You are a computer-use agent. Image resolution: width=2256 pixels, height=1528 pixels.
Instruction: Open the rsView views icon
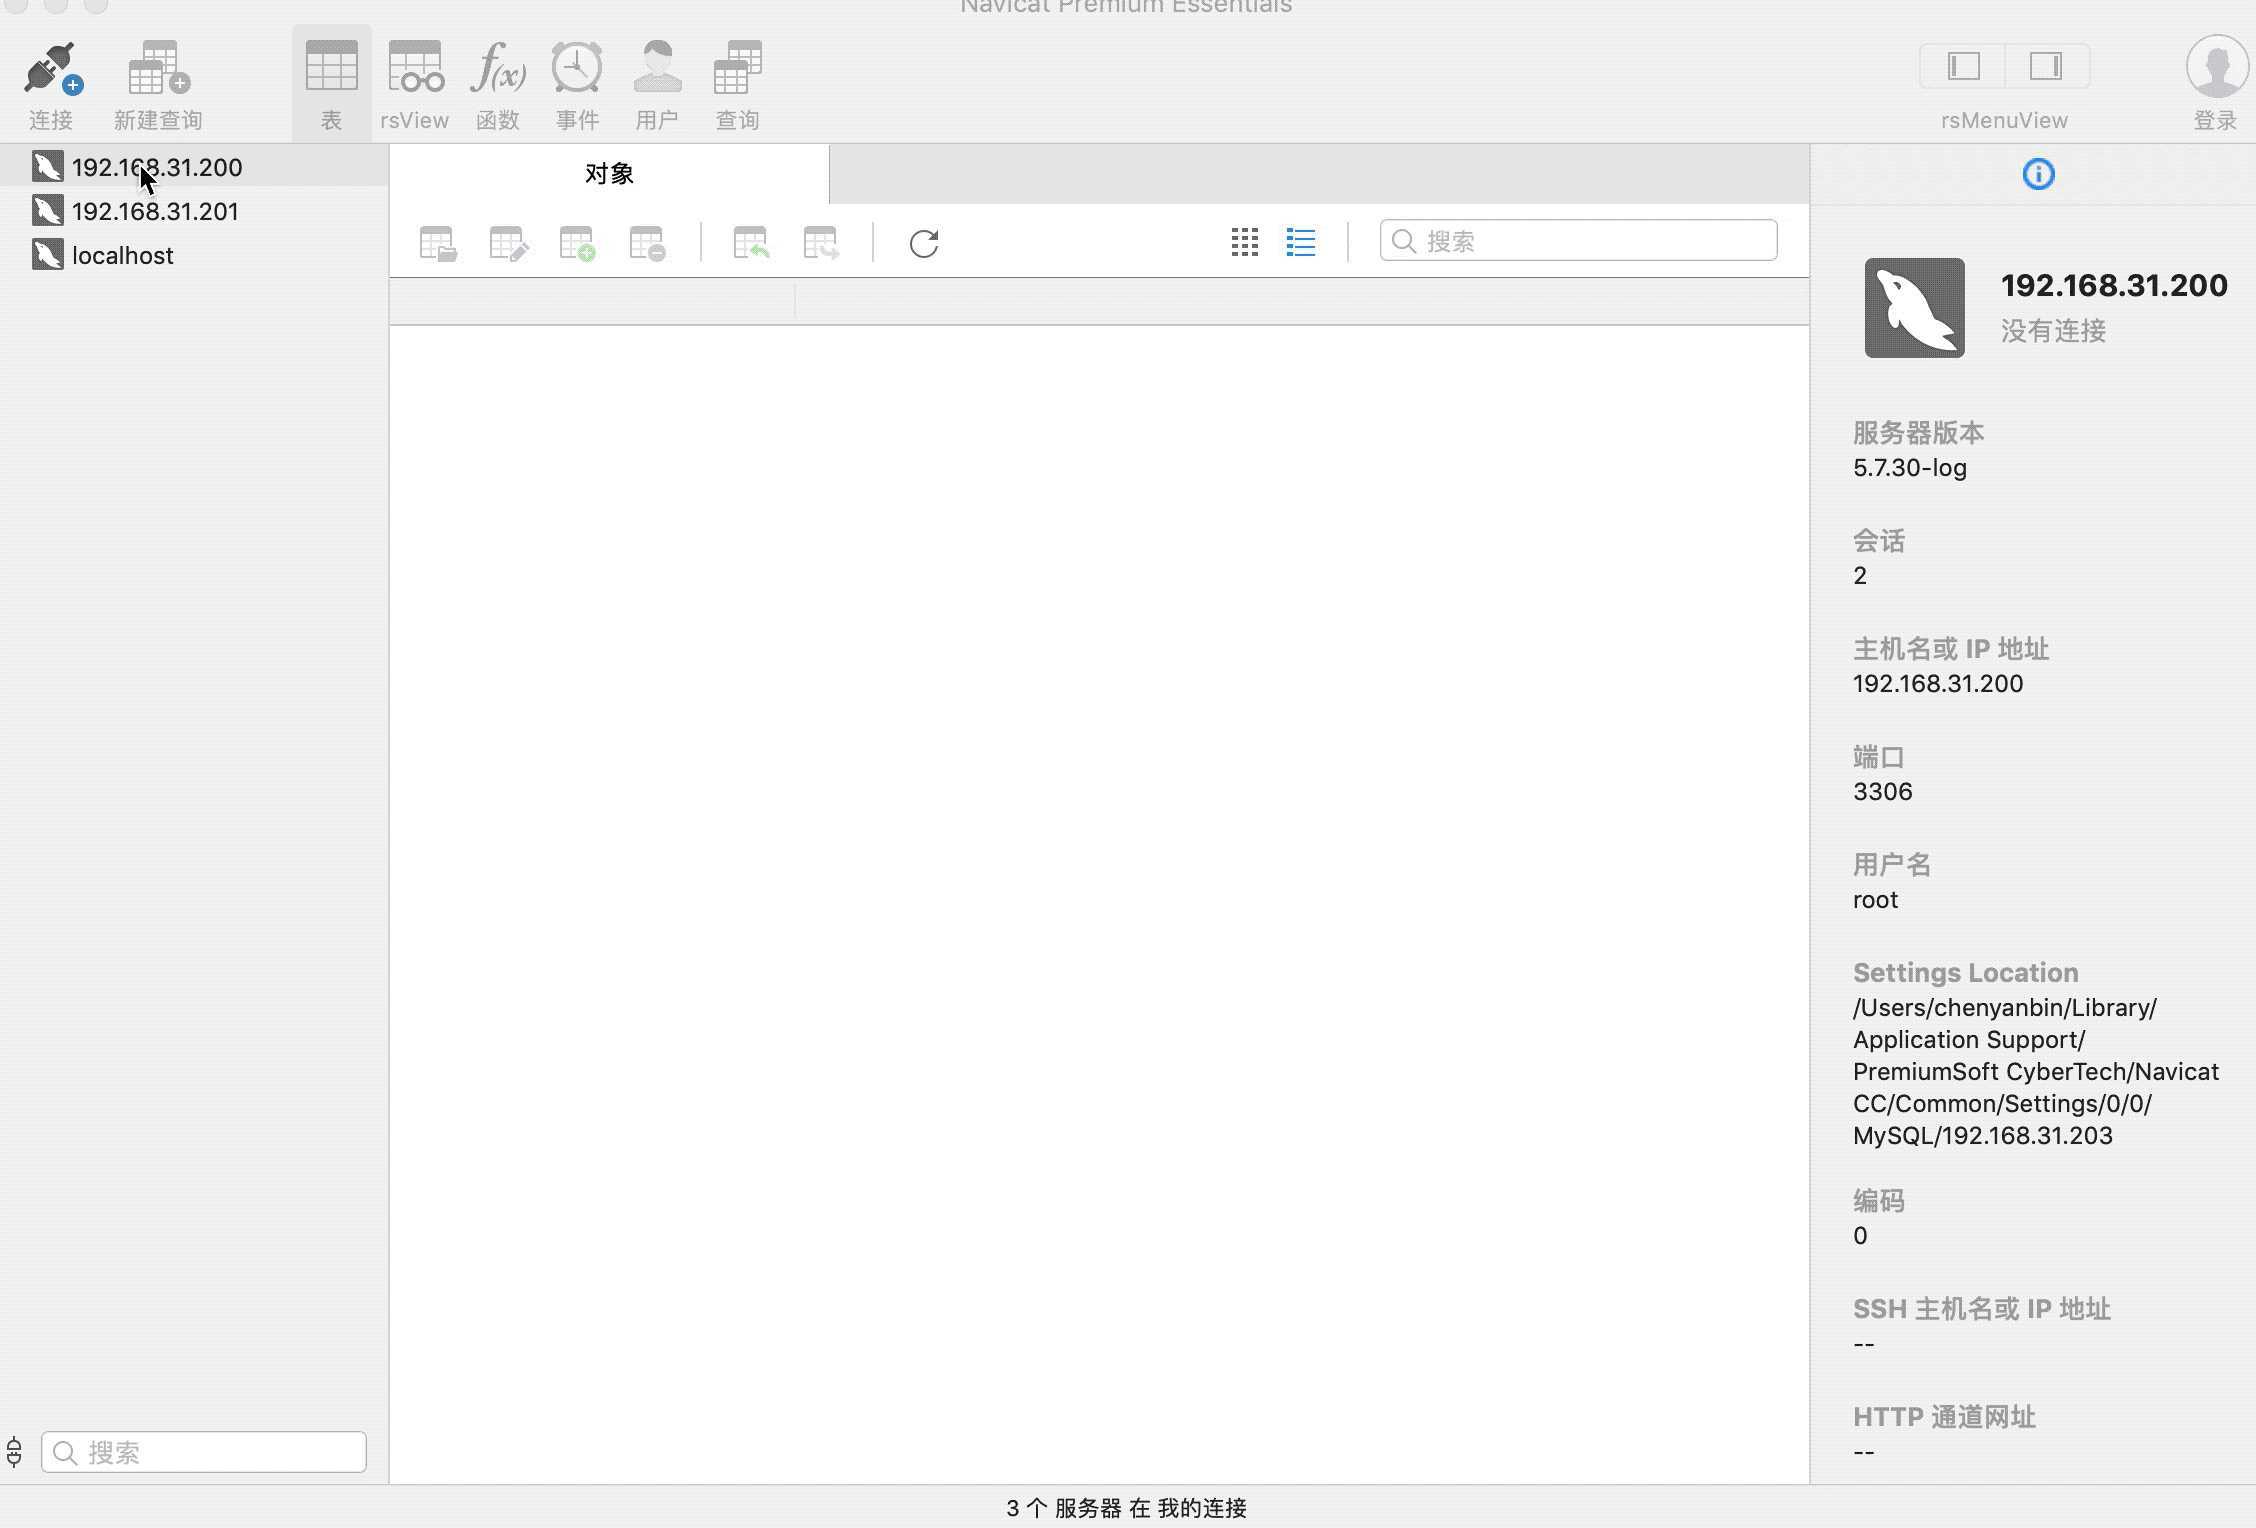coord(415,66)
